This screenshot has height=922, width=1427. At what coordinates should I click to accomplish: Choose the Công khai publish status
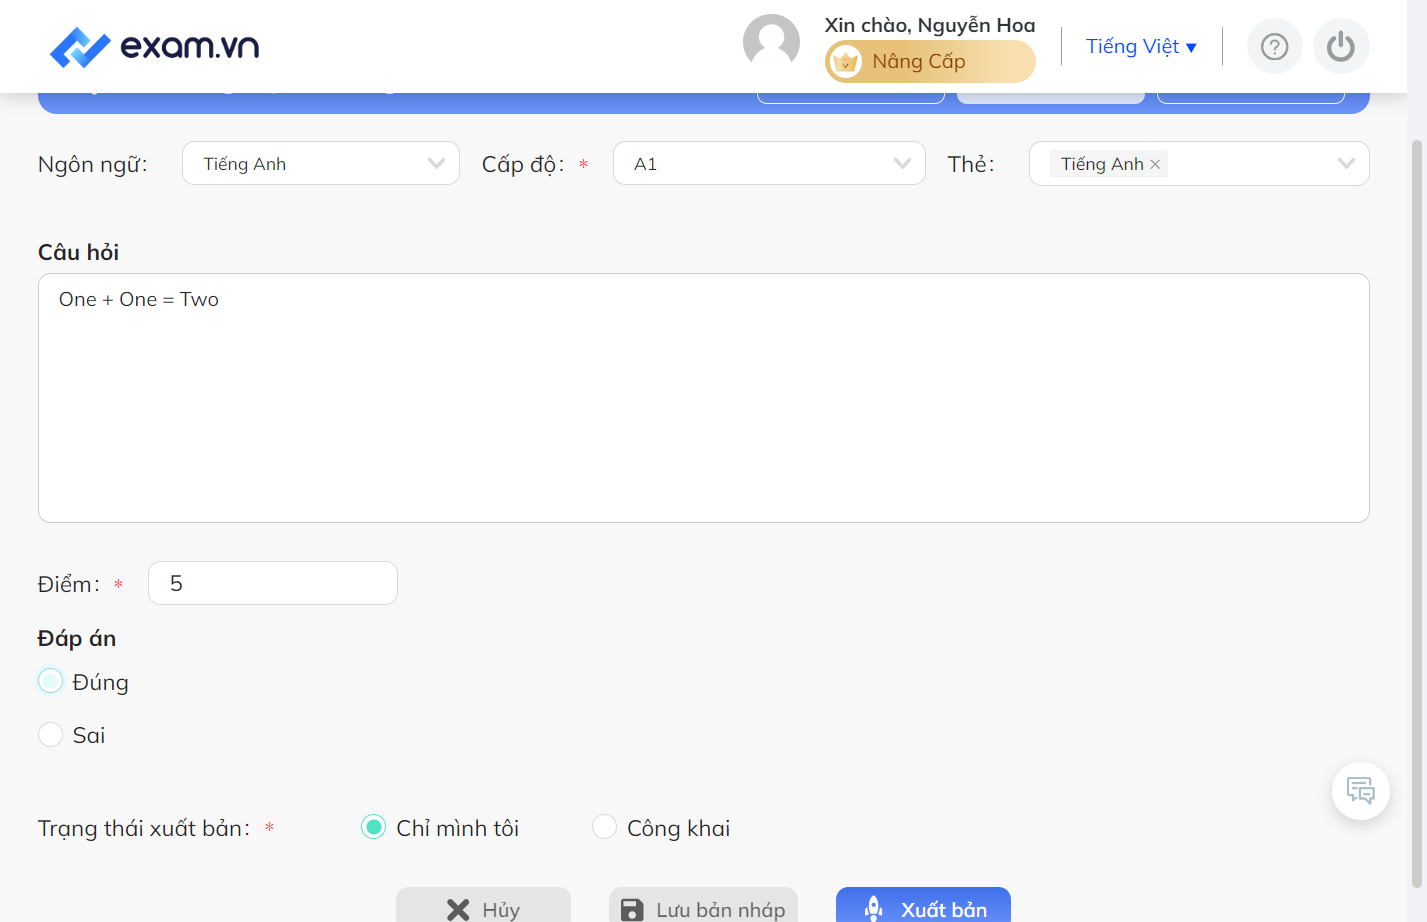click(x=604, y=827)
